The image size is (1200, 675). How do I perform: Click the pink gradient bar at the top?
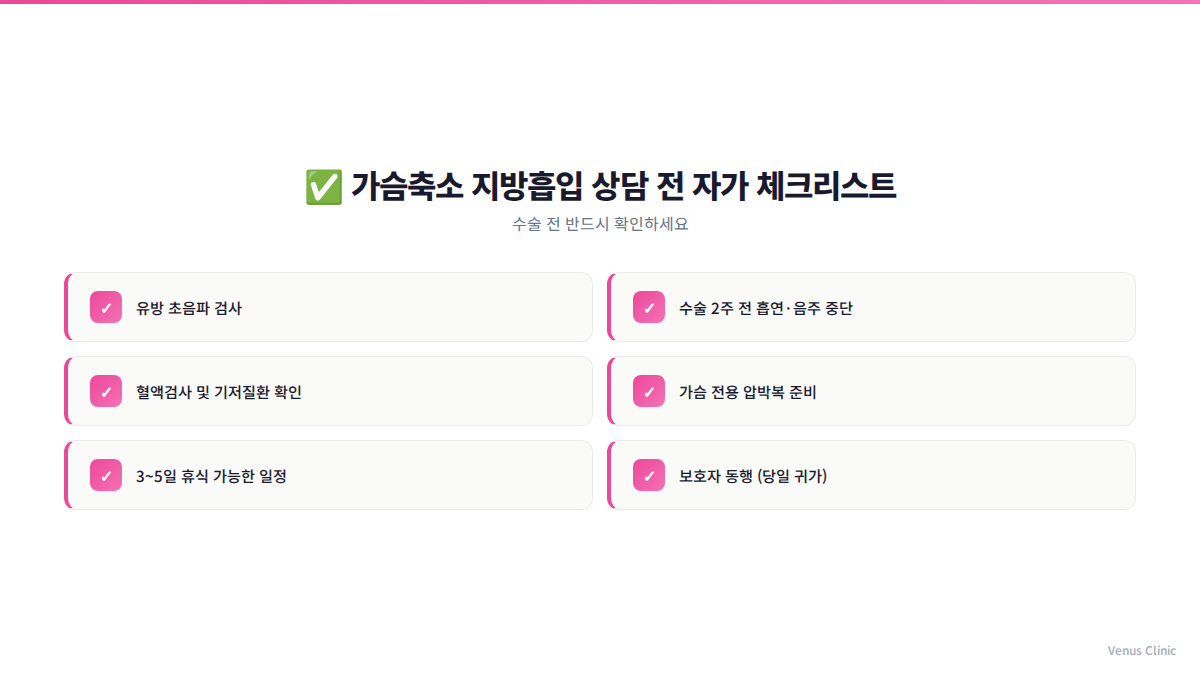pos(600,2)
